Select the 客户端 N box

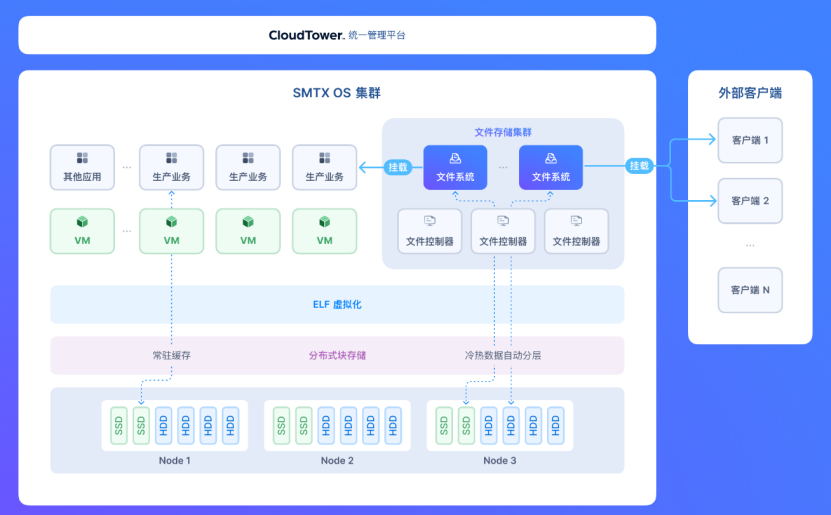(750, 290)
